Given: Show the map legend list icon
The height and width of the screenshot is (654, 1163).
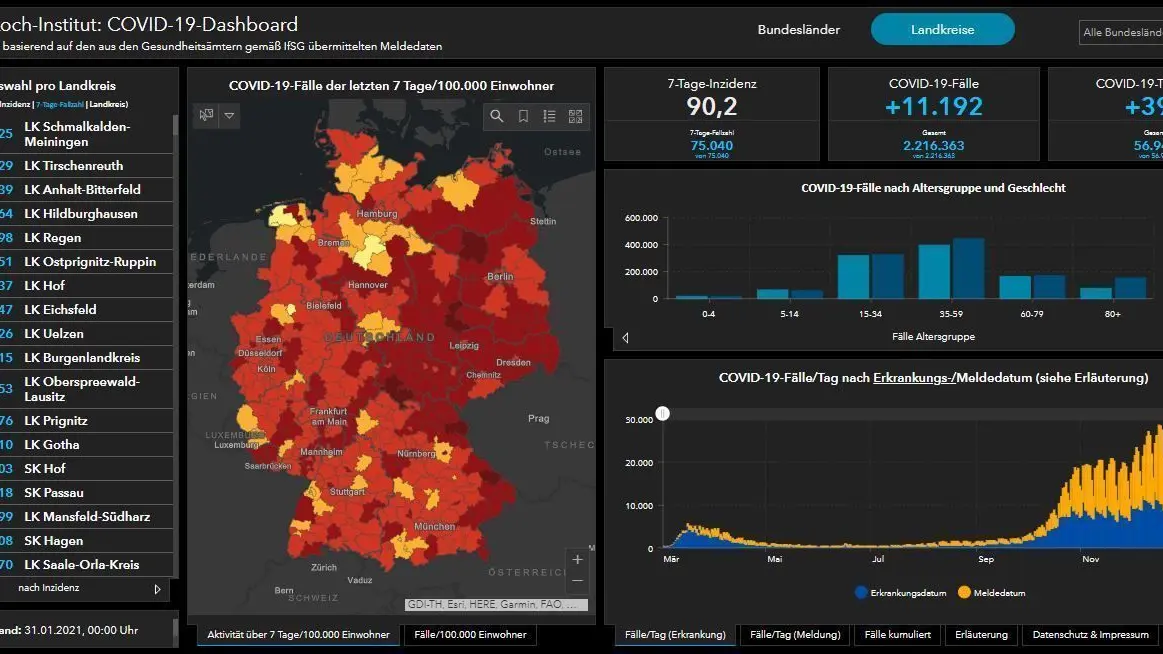Looking at the screenshot, I should [x=549, y=116].
